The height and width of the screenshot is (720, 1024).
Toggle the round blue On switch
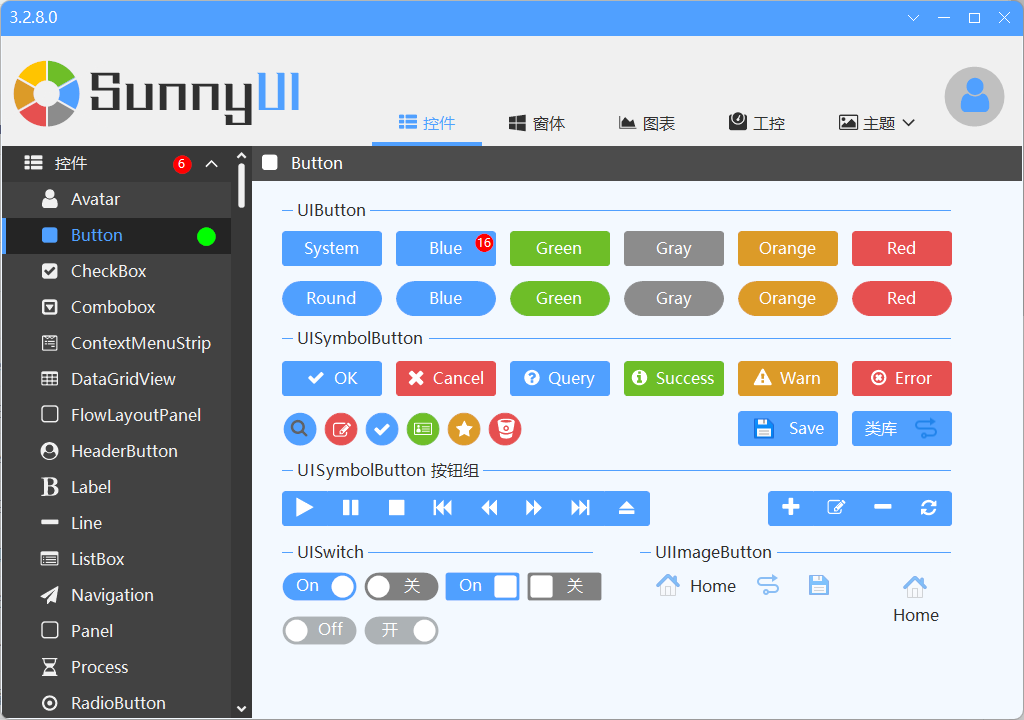[319, 586]
